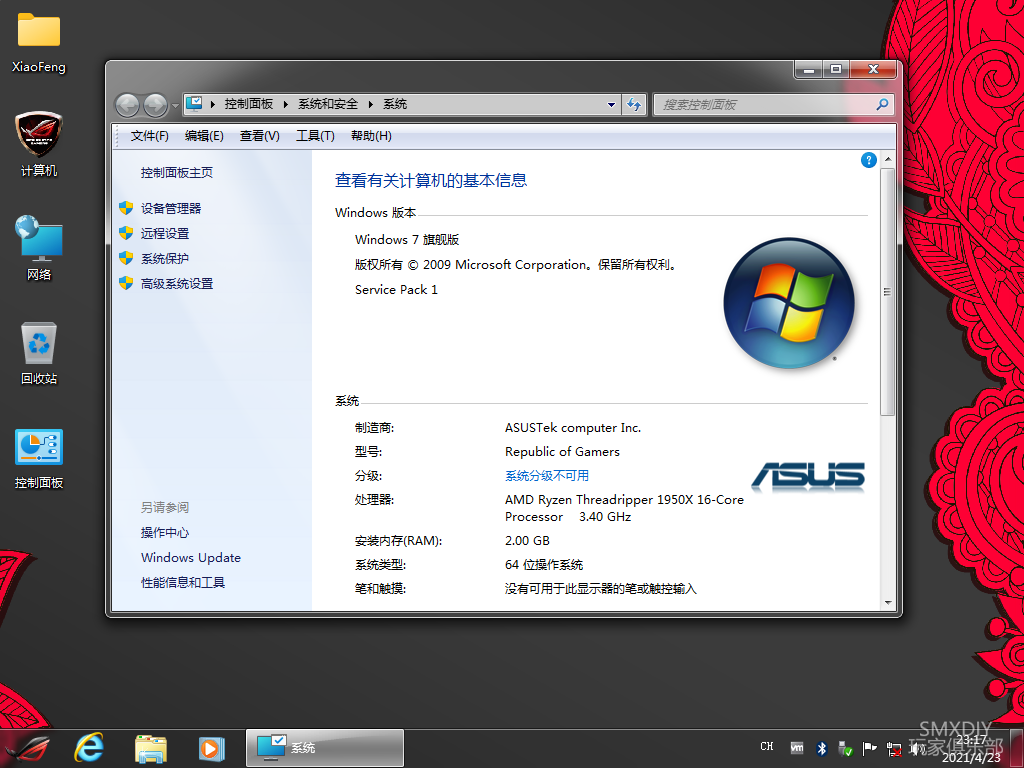Open the 文件(F) menu
Viewport: 1024px width, 768px height.
point(150,136)
